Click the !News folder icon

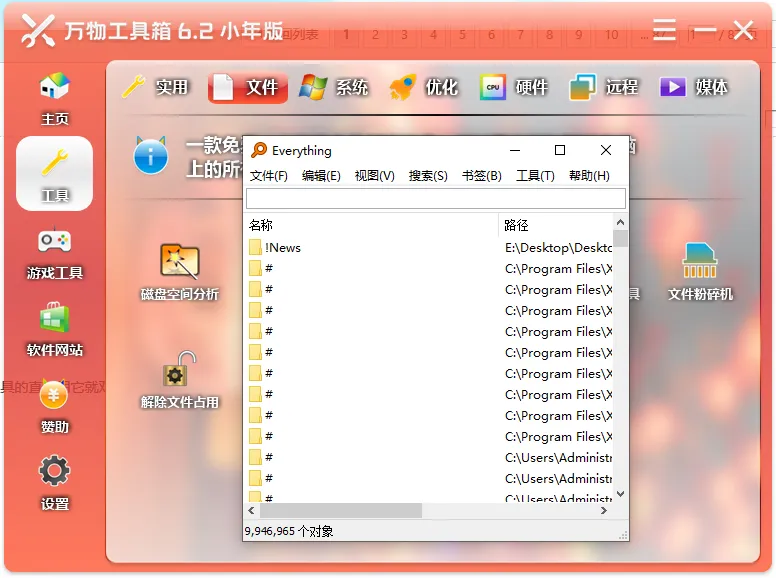pyautogui.click(x=255, y=247)
